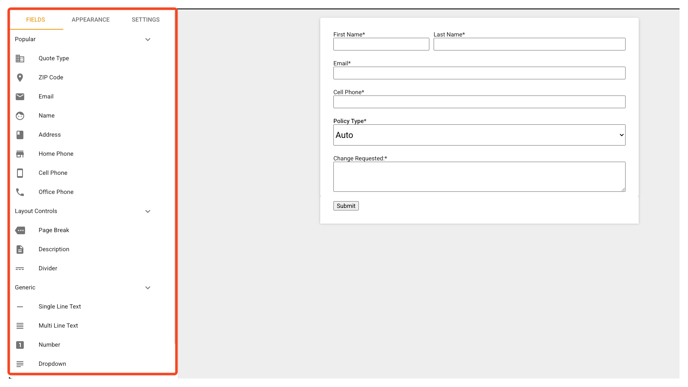This screenshot has width=688, height=387.
Task: Click the Page Break icon
Action: (x=20, y=230)
